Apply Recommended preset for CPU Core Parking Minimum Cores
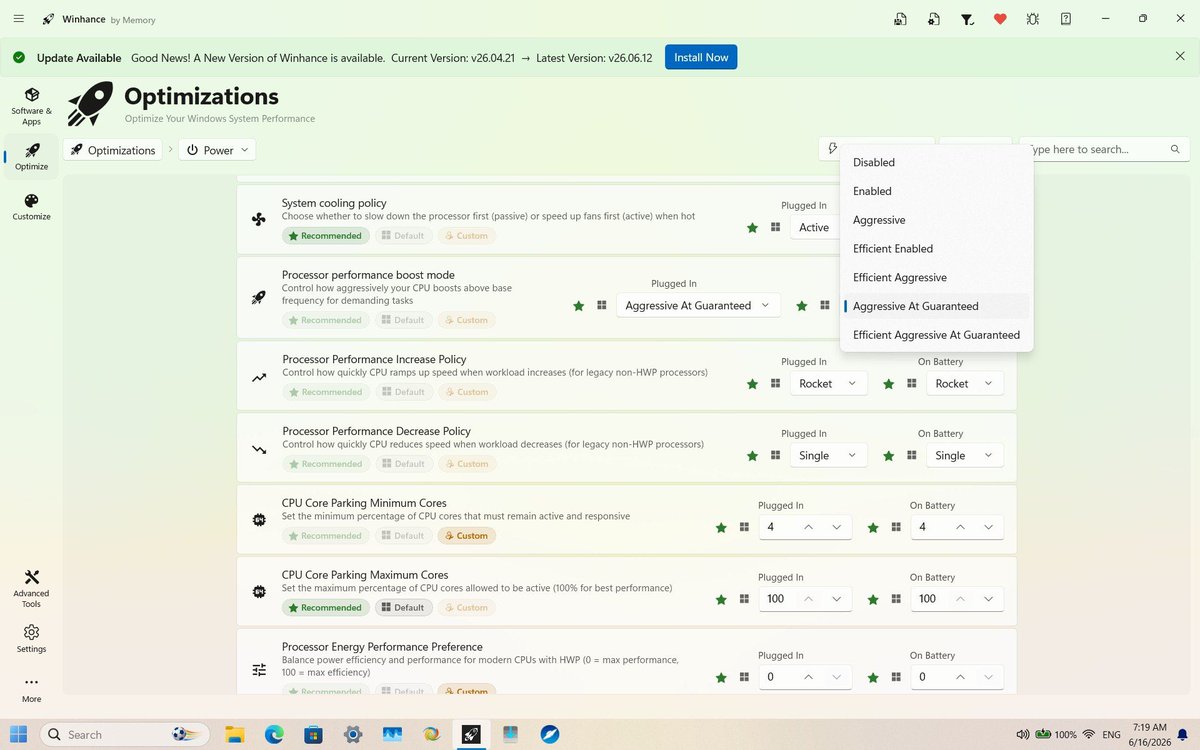Viewport: 1200px width, 750px height. pos(326,536)
